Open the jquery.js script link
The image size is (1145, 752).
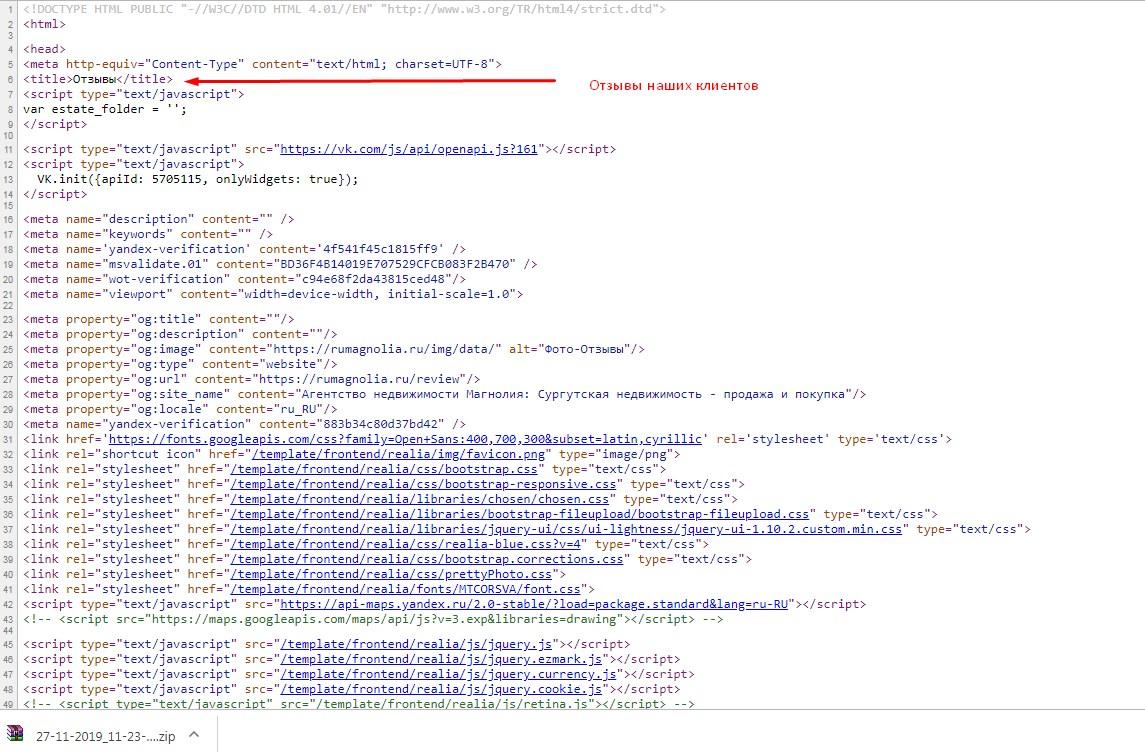[416, 644]
